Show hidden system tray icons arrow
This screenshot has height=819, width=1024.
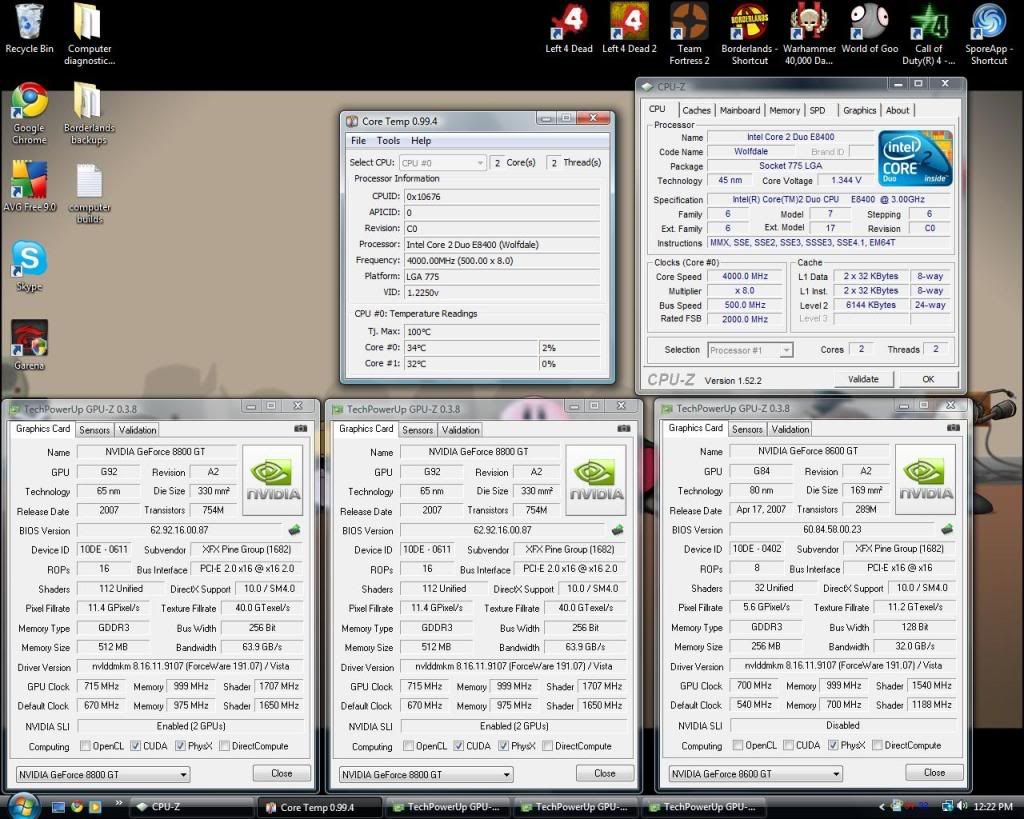click(882, 807)
